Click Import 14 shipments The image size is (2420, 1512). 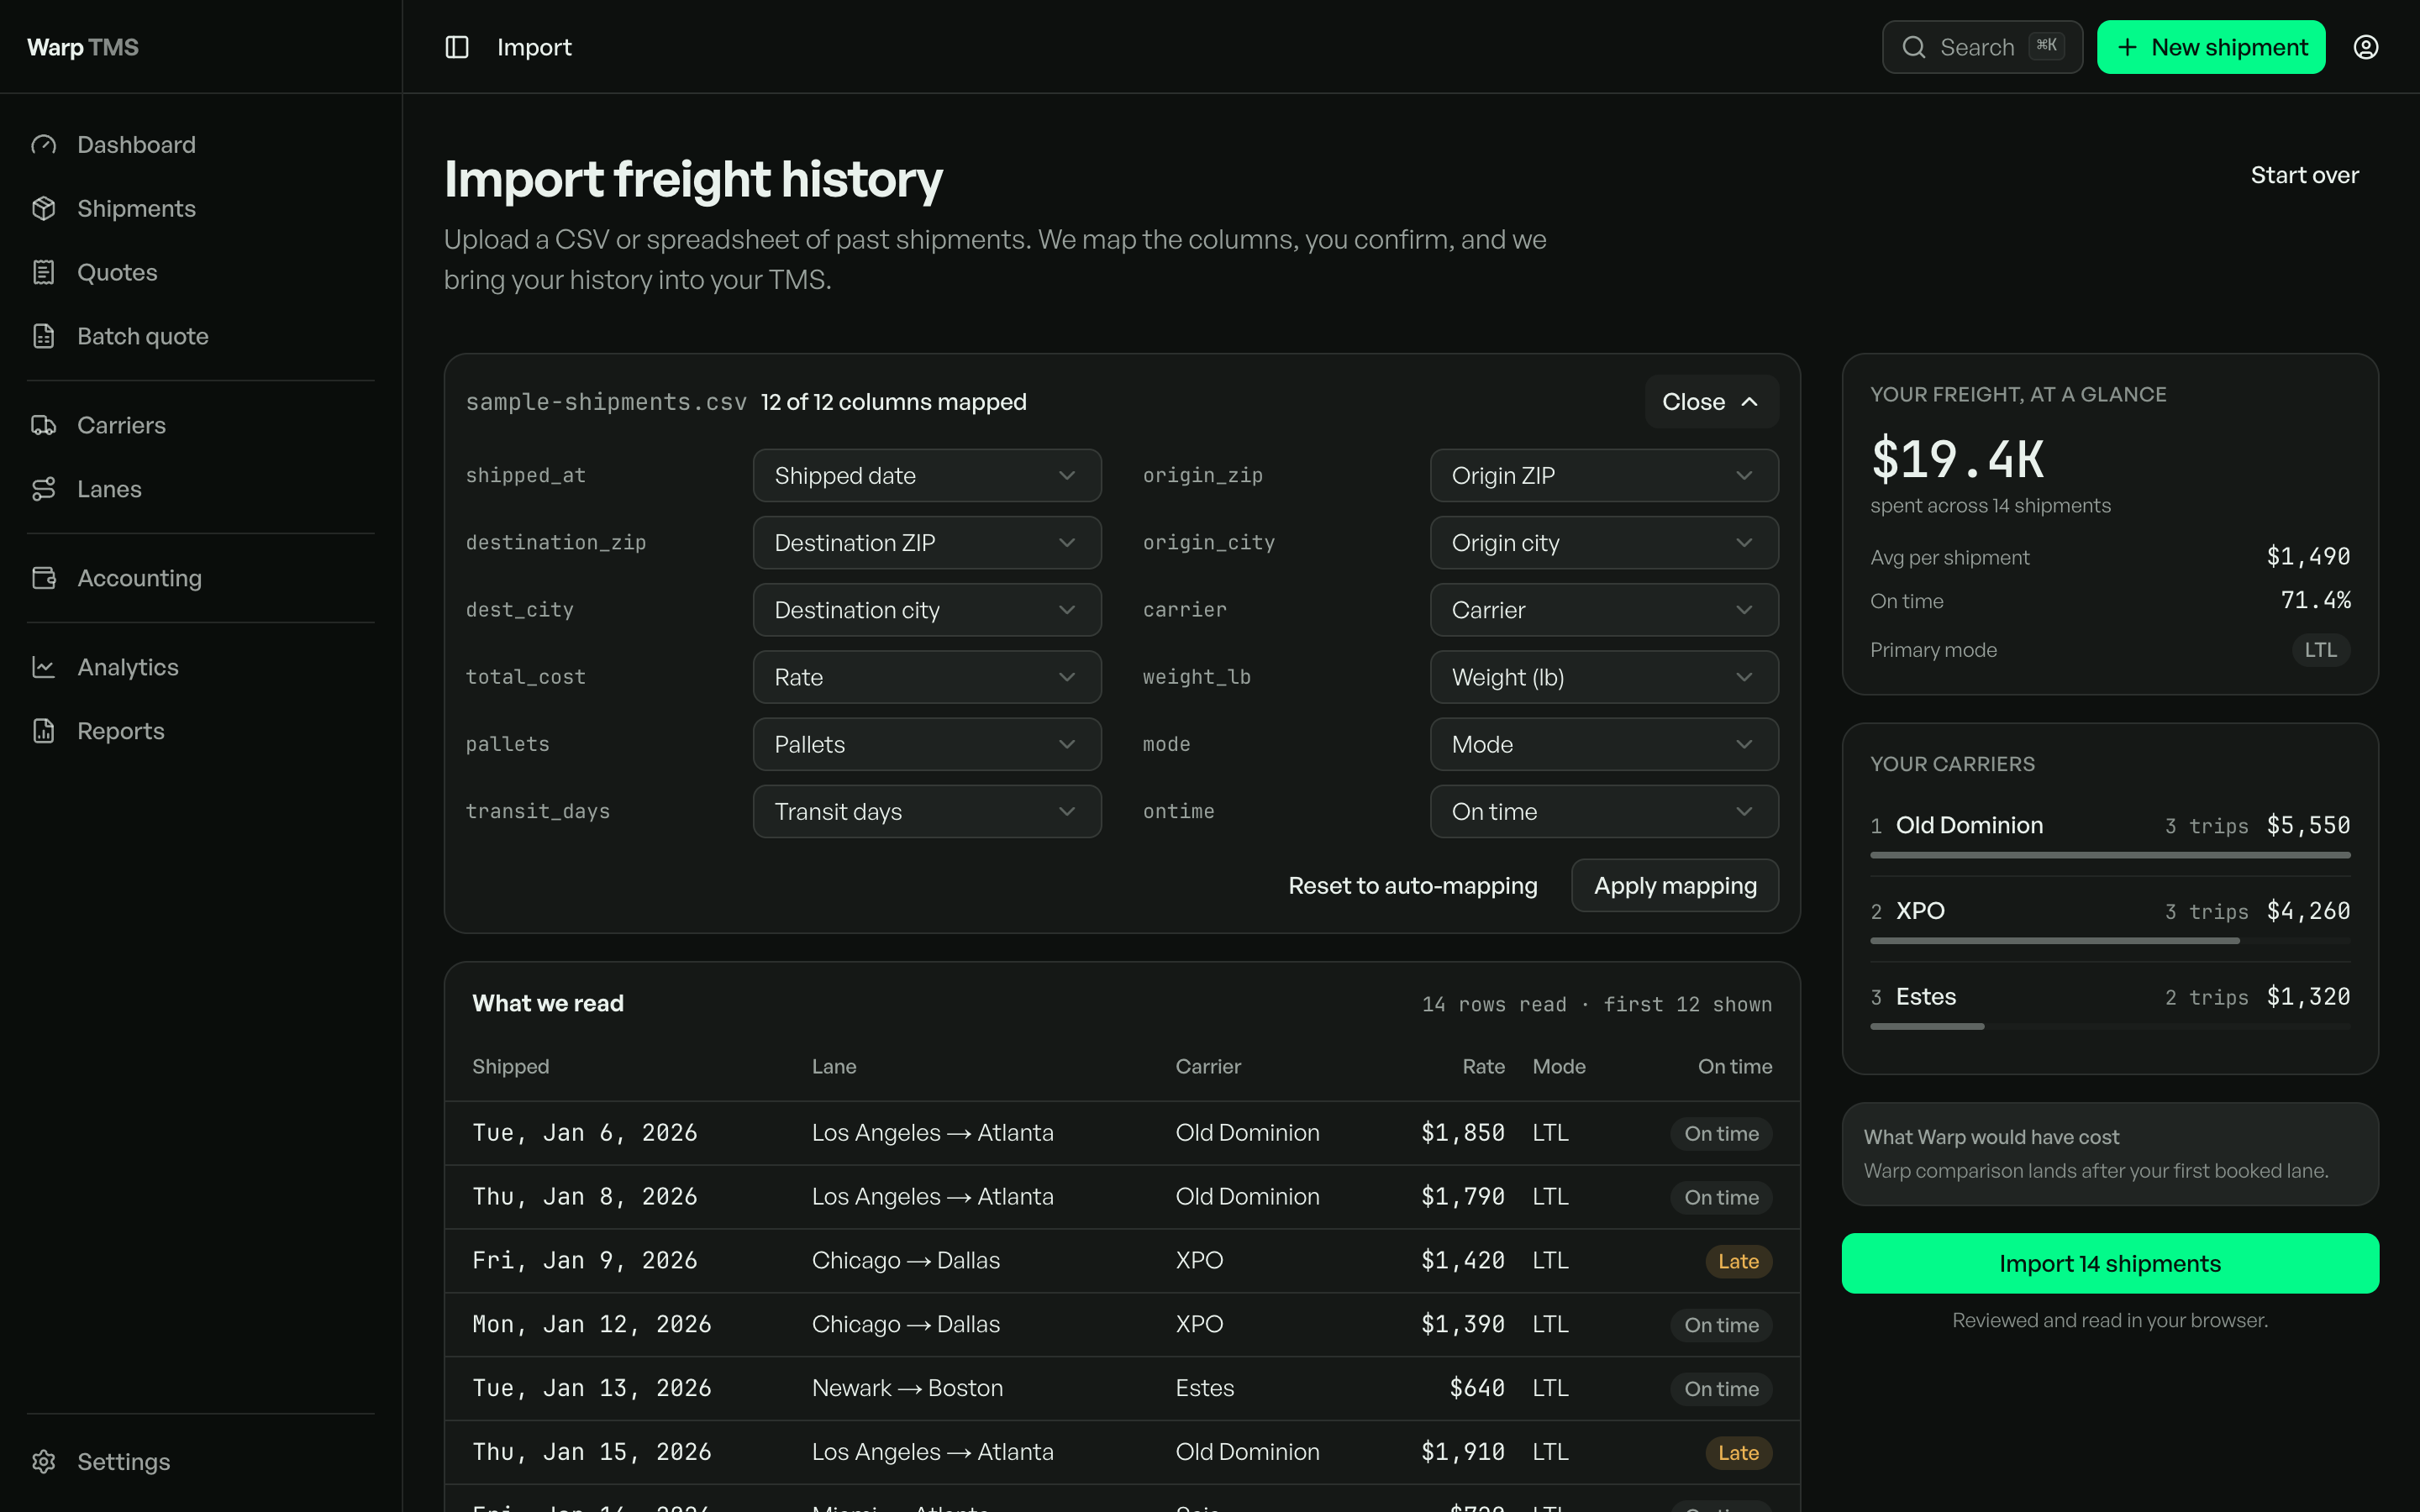[x=2110, y=1263]
